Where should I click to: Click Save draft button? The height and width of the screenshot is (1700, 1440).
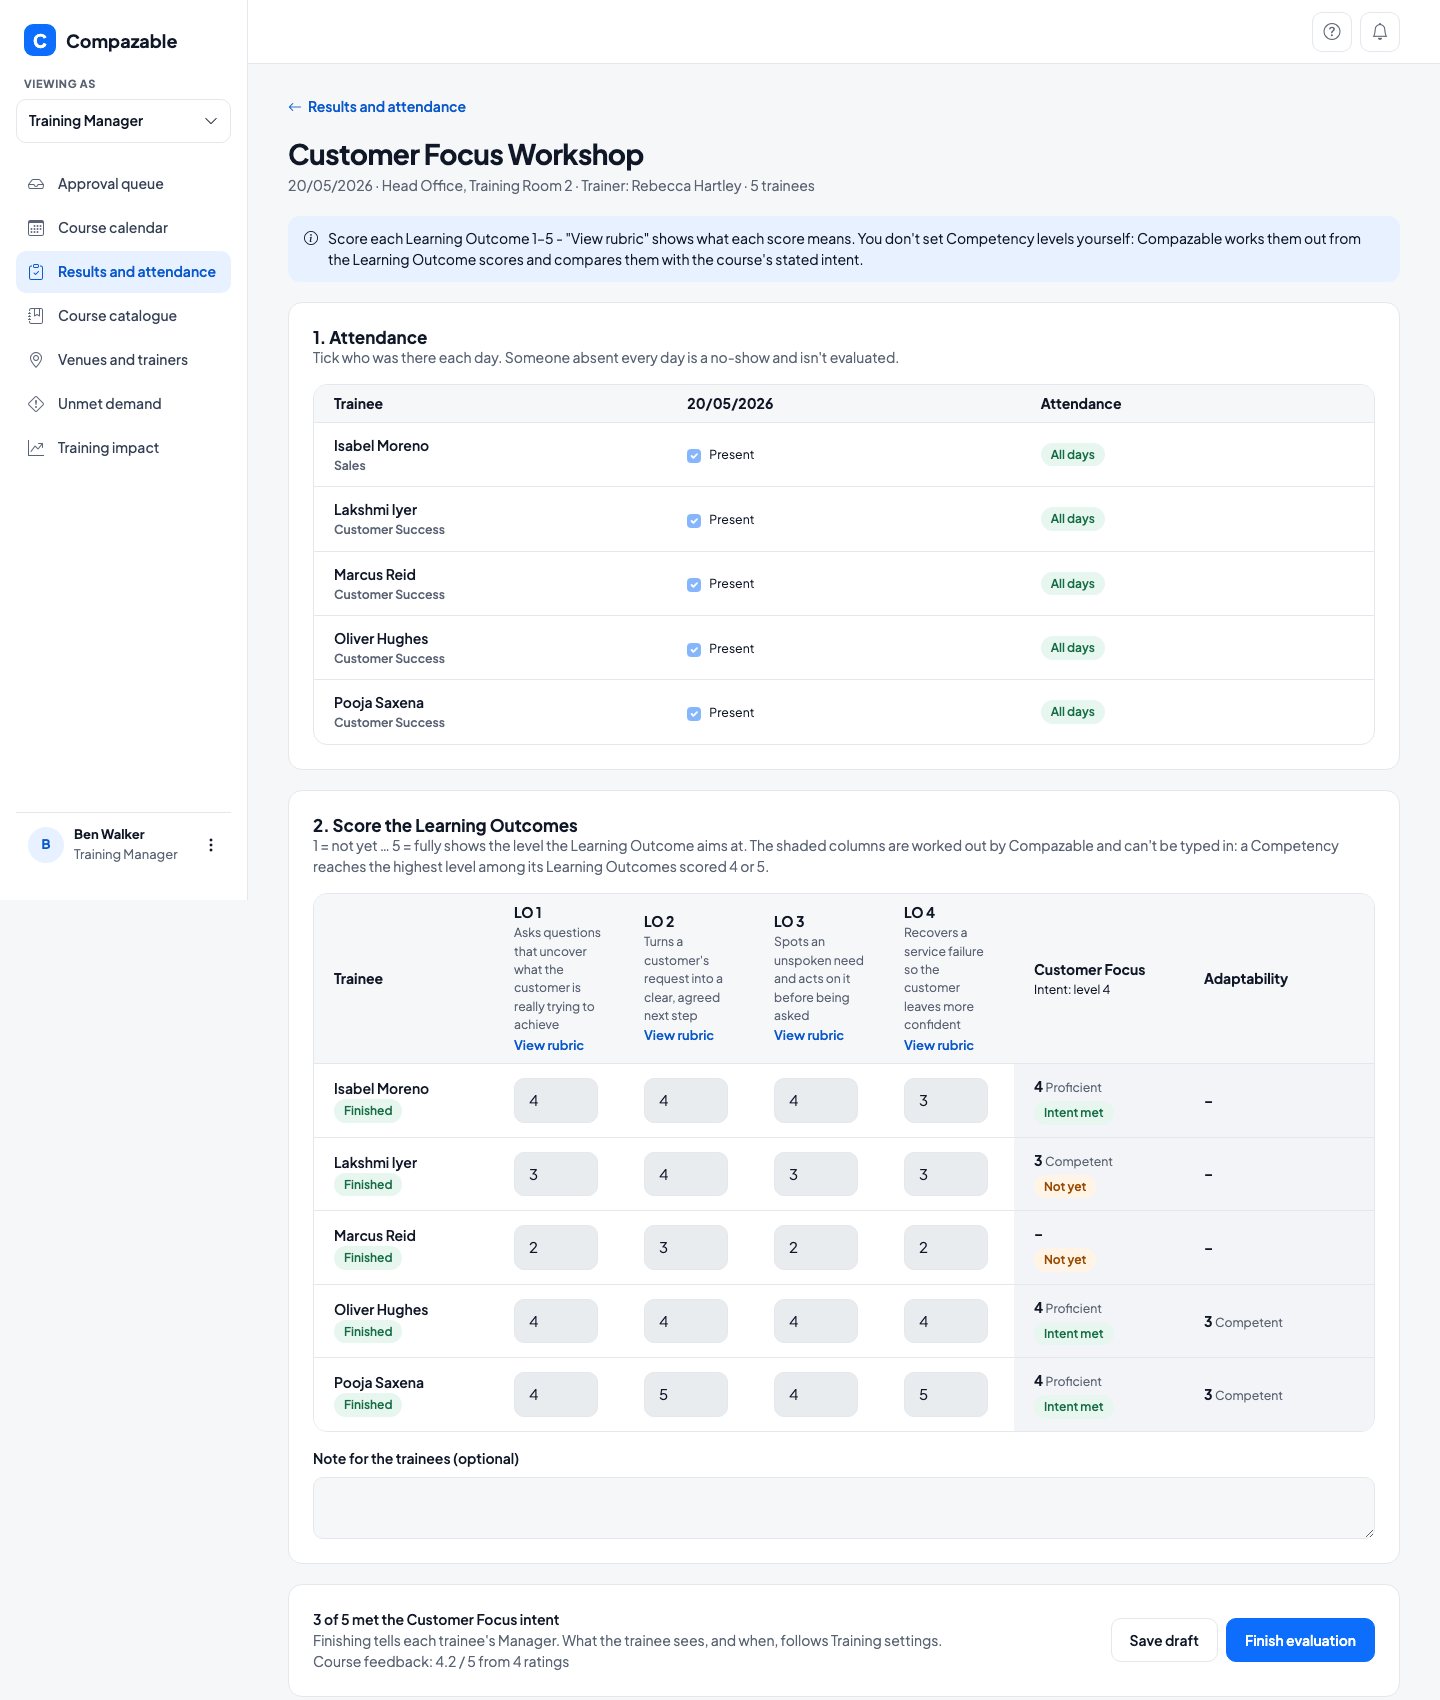pos(1164,1640)
